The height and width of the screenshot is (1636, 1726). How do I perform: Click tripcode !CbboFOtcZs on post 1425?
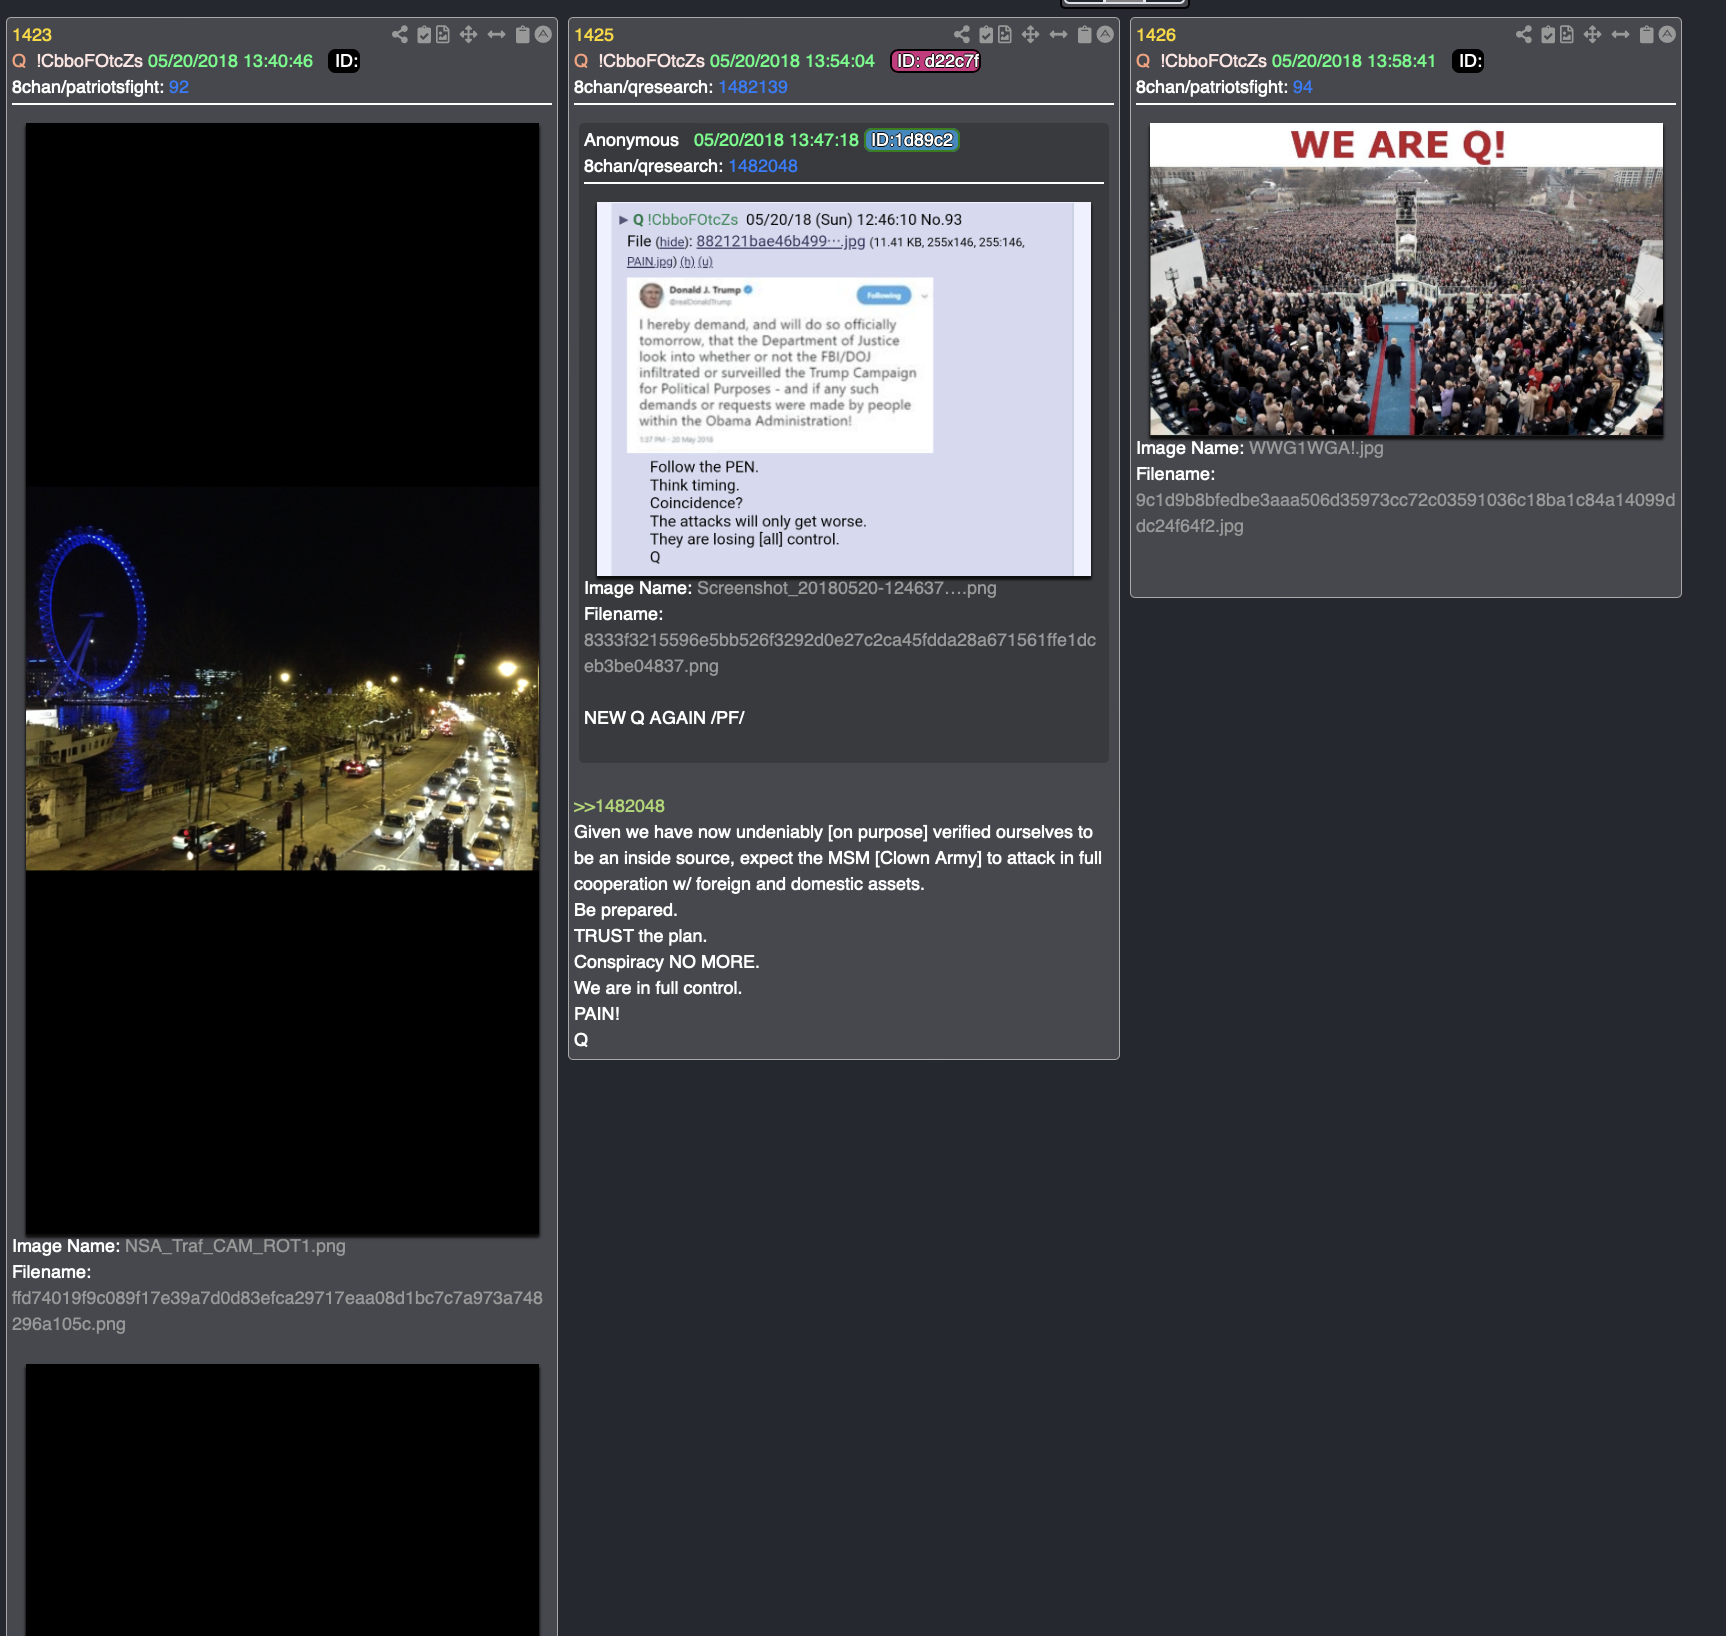pyautogui.click(x=651, y=61)
